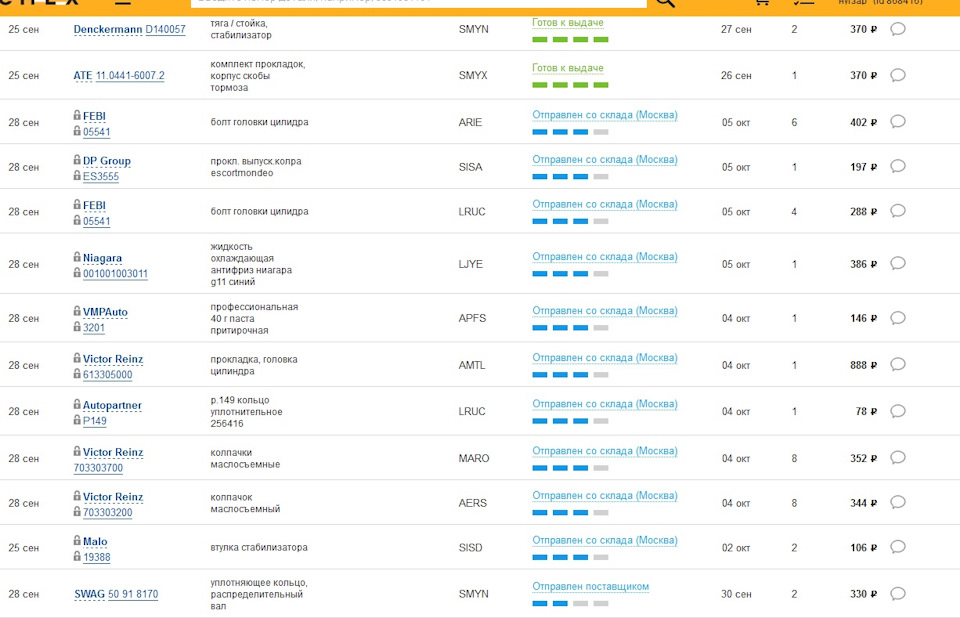Click comment icon on ATE 11.0441-6007.2 row

(897, 75)
